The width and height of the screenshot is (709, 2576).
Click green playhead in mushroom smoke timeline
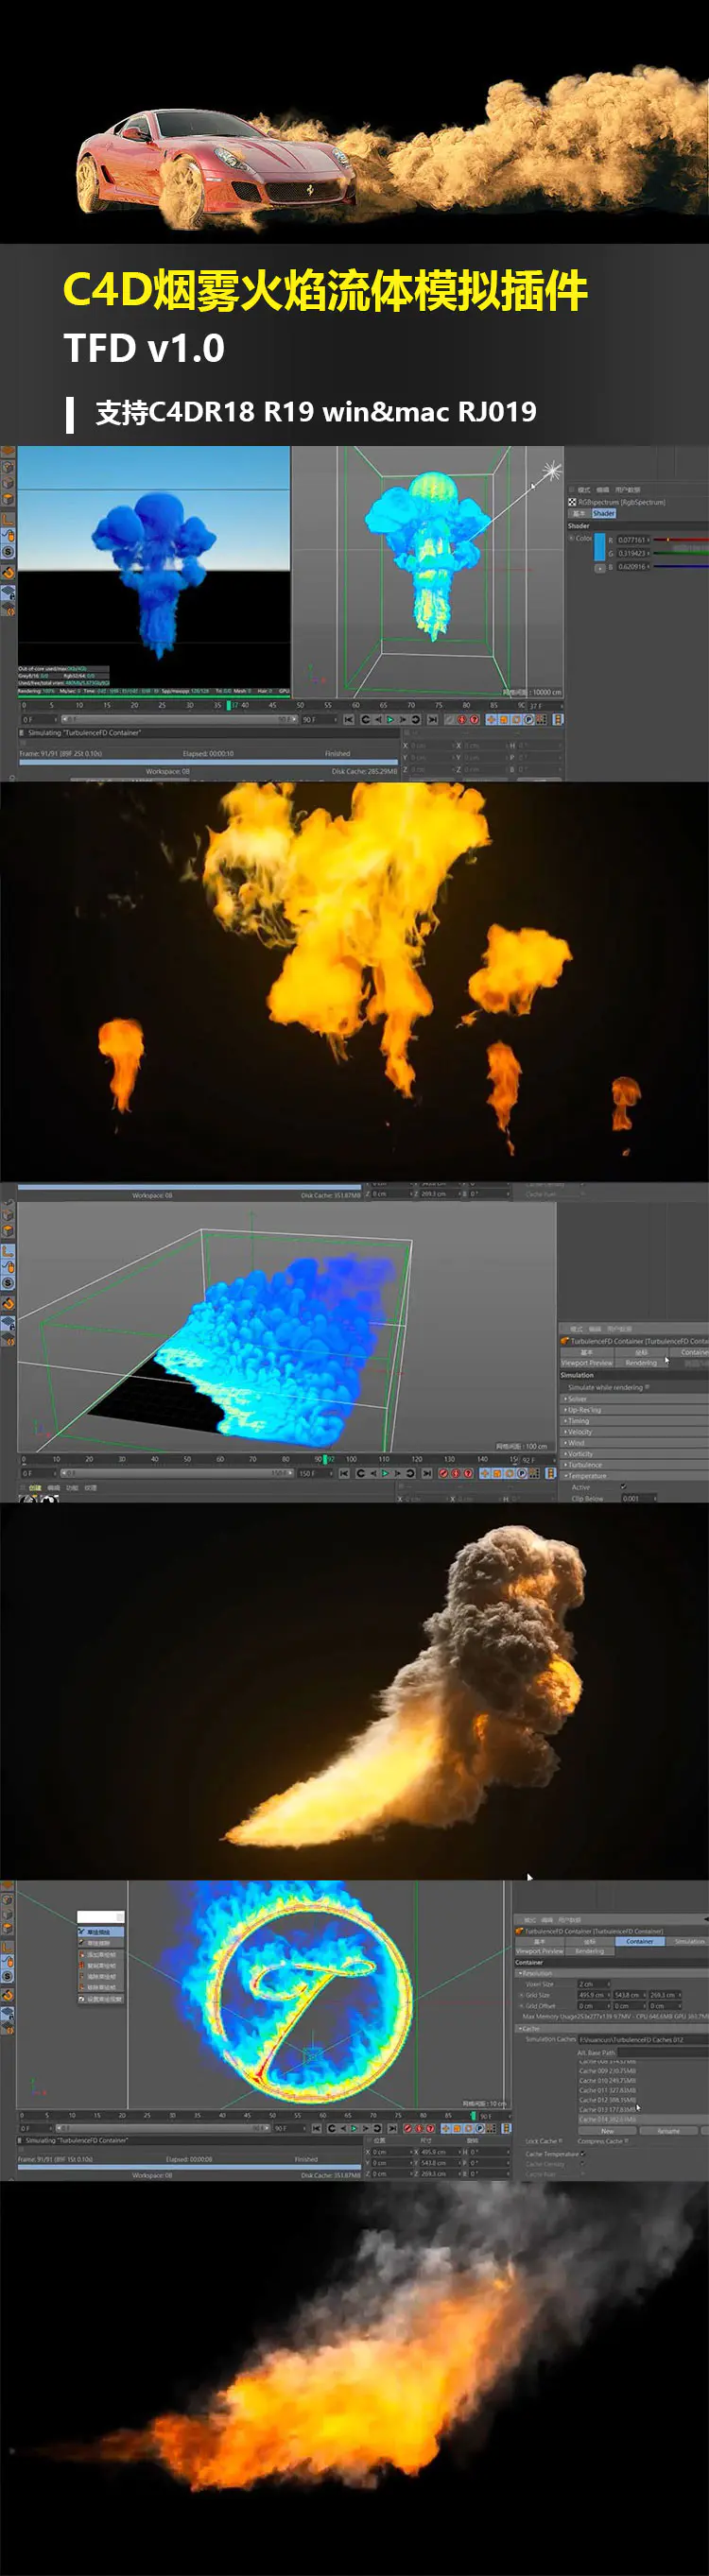coord(229,706)
